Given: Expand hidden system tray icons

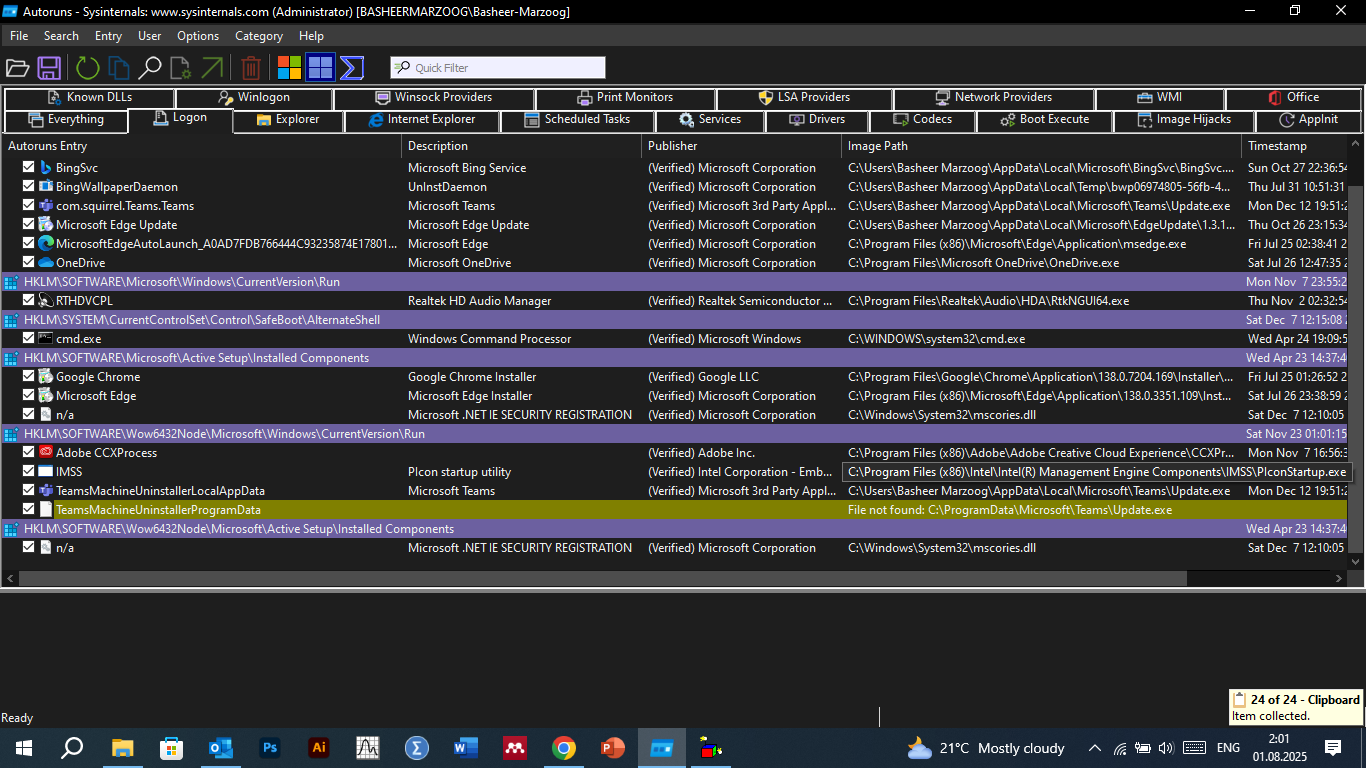Looking at the screenshot, I should (x=1095, y=747).
